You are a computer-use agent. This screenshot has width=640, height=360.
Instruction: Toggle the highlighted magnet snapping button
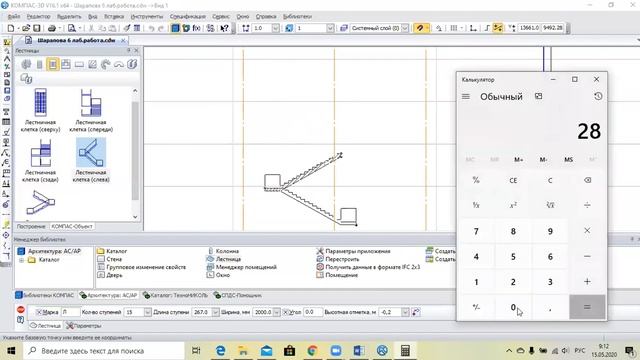(x=419, y=28)
